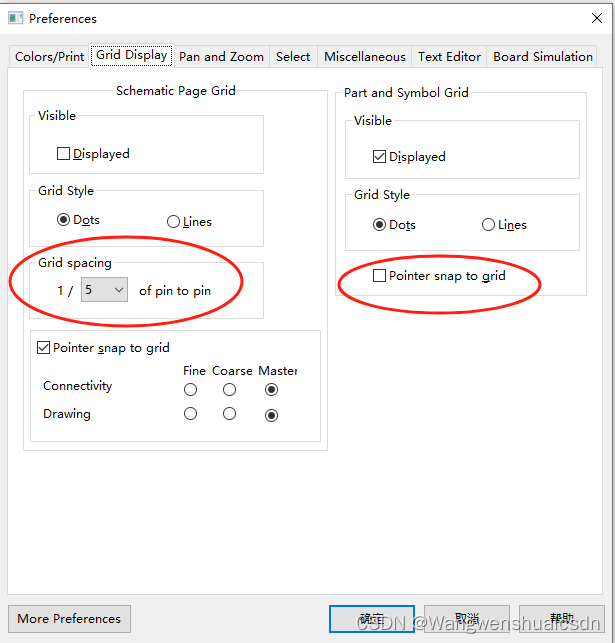615x643 pixels.
Task: Set Connectivity to Coarse
Action: coord(229,390)
